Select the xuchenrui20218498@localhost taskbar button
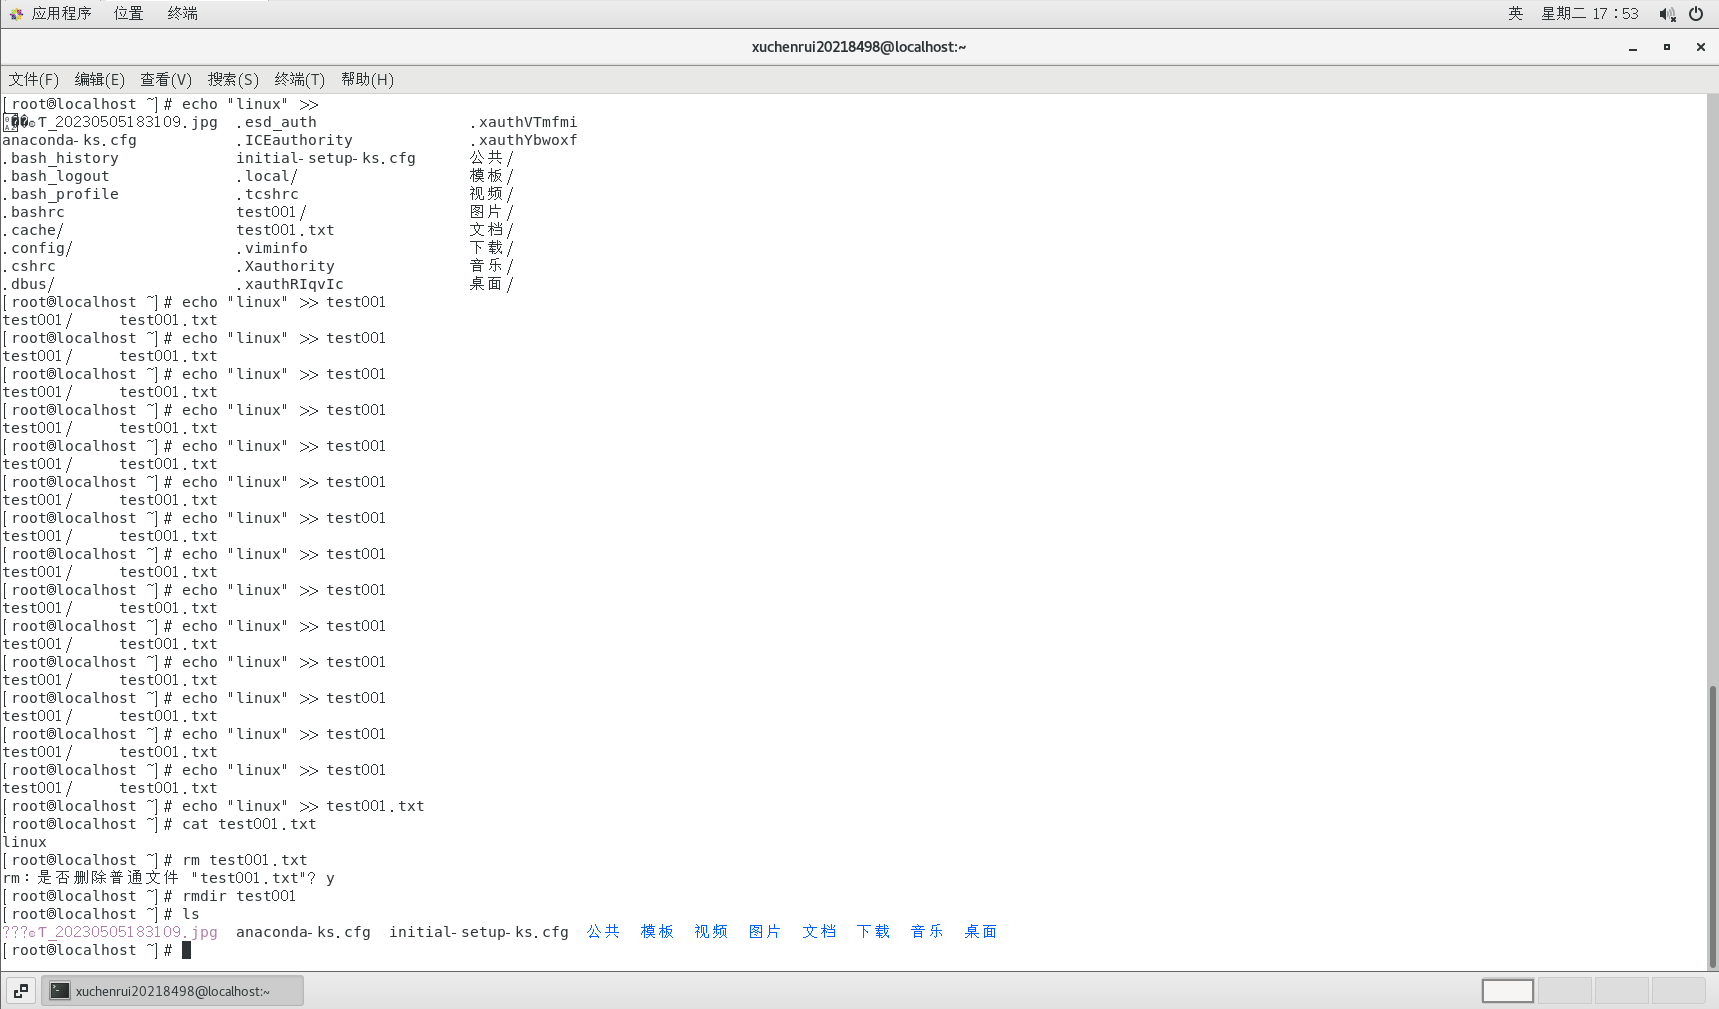This screenshot has height=1009, width=1719. 172,991
